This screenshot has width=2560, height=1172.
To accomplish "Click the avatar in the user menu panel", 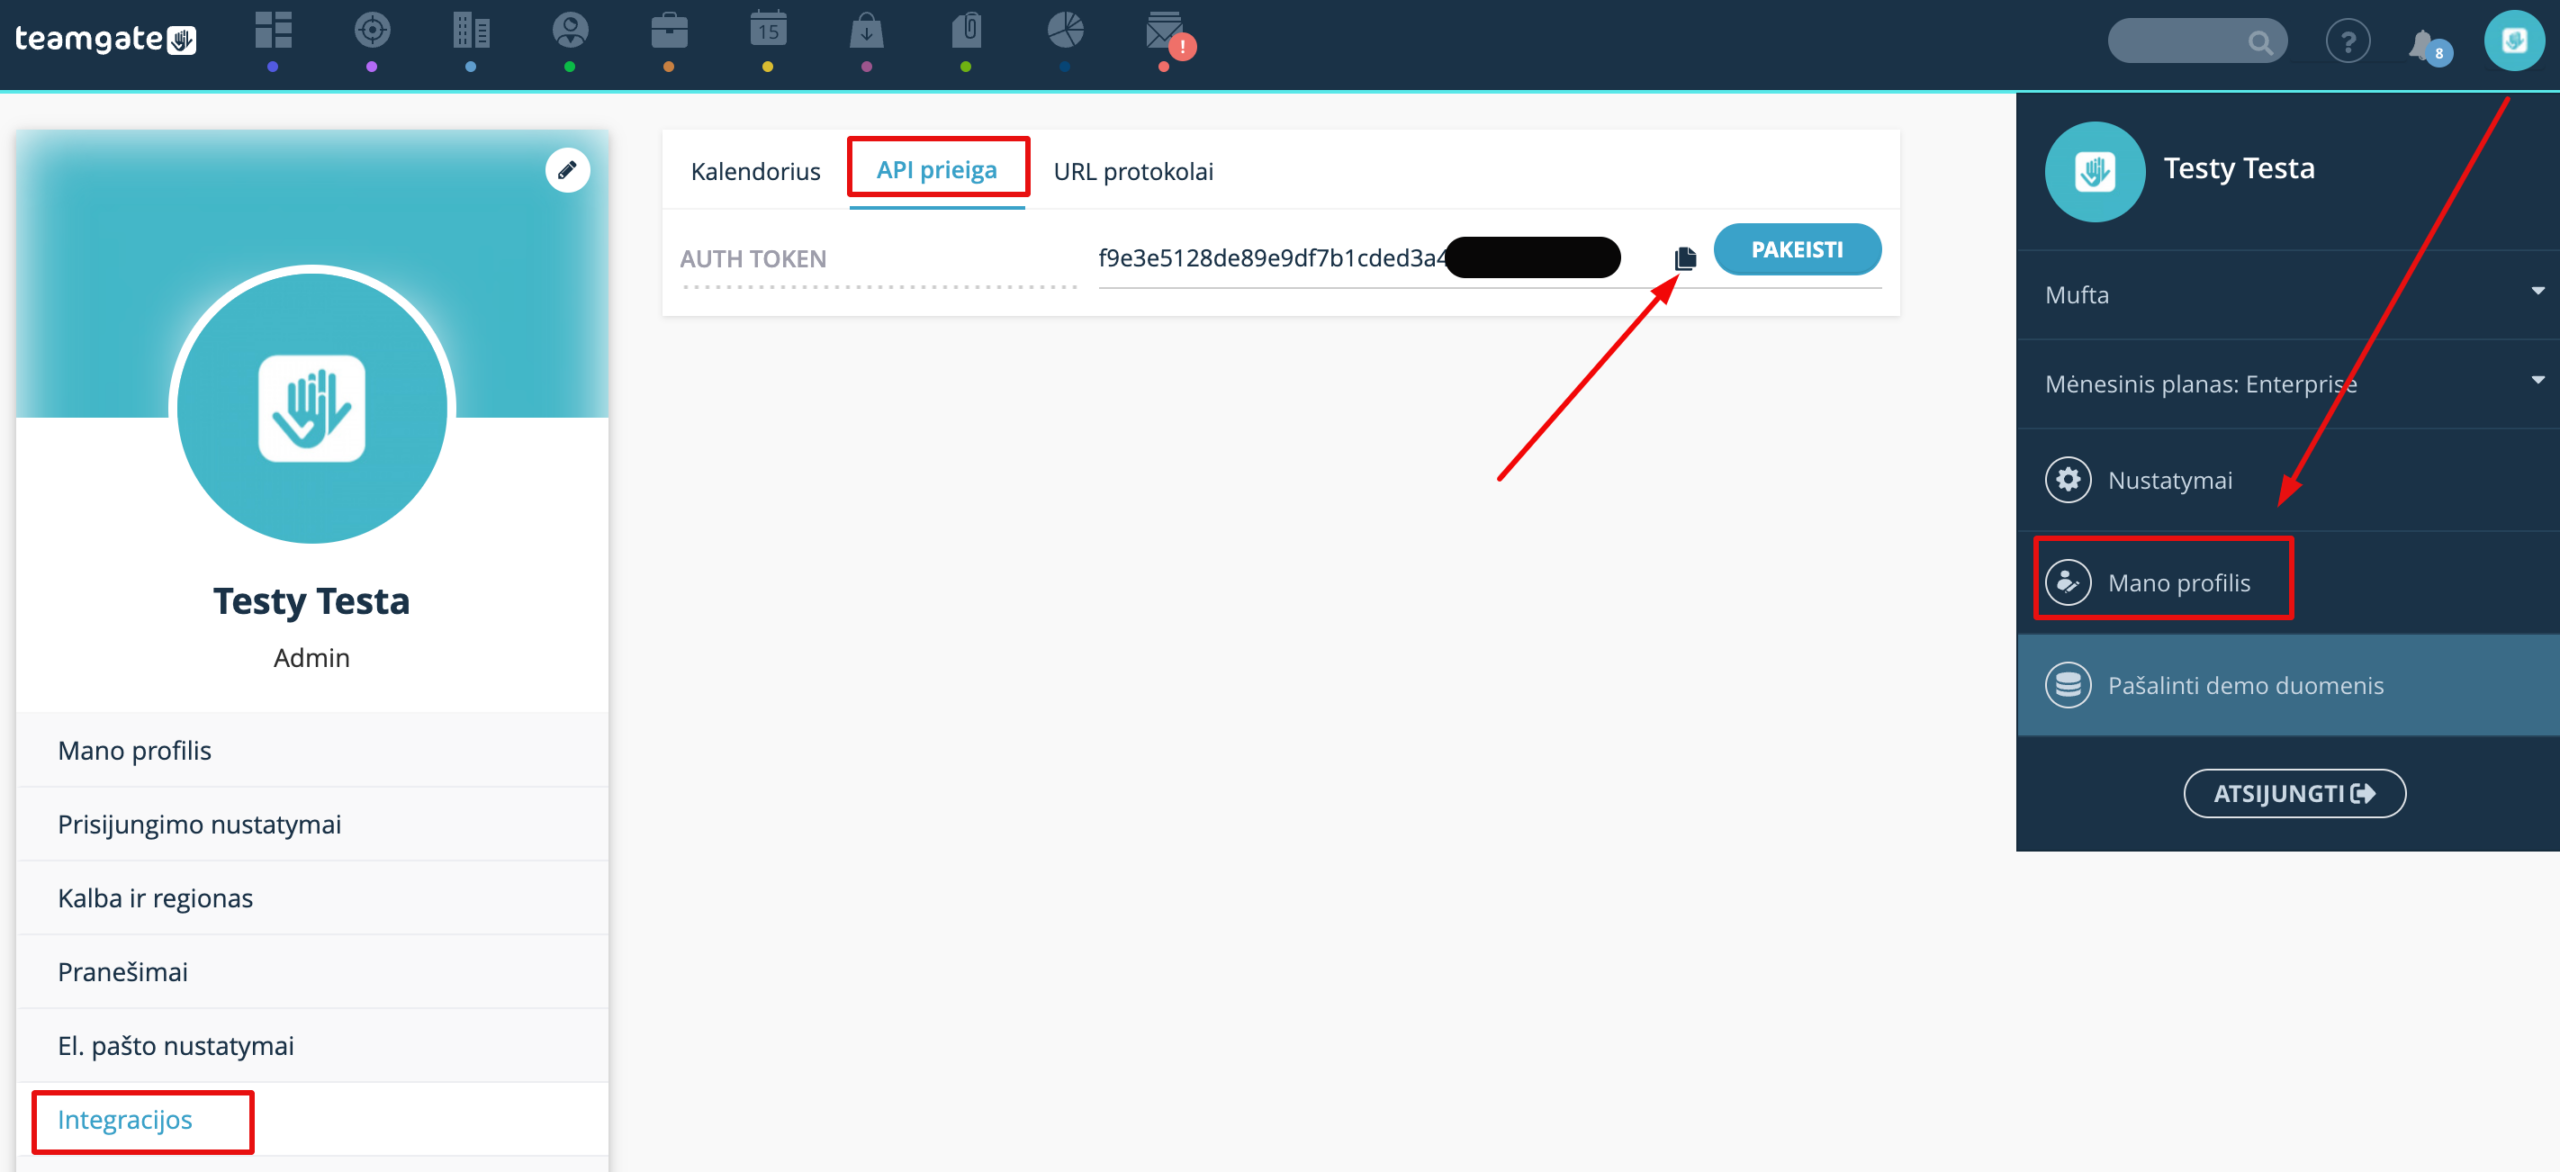I will point(2095,171).
